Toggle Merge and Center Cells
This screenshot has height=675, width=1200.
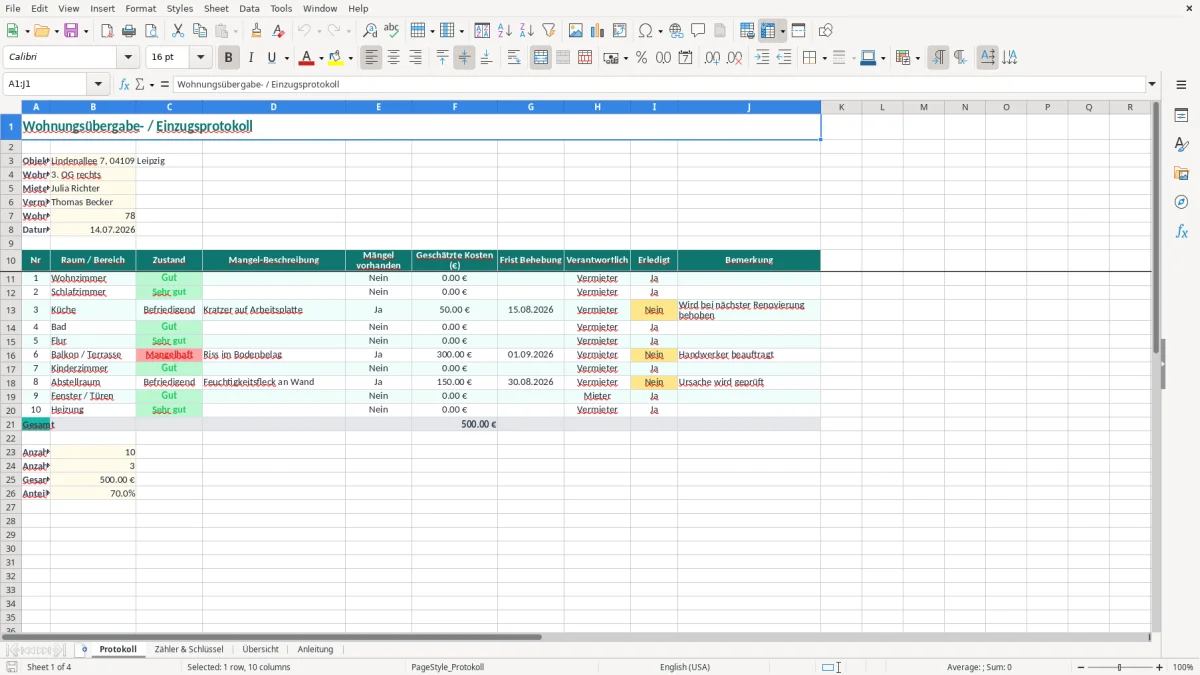click(x=541, y=58)
